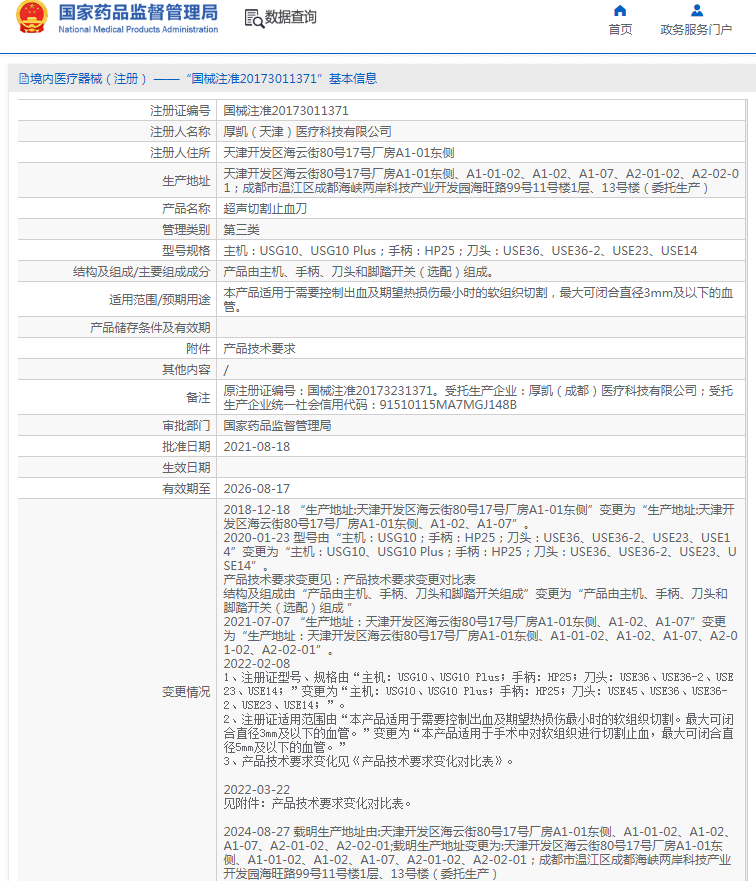Click the 注册人名称 label
This screenshot has width=756, height=881.
(x=180, y=131)
